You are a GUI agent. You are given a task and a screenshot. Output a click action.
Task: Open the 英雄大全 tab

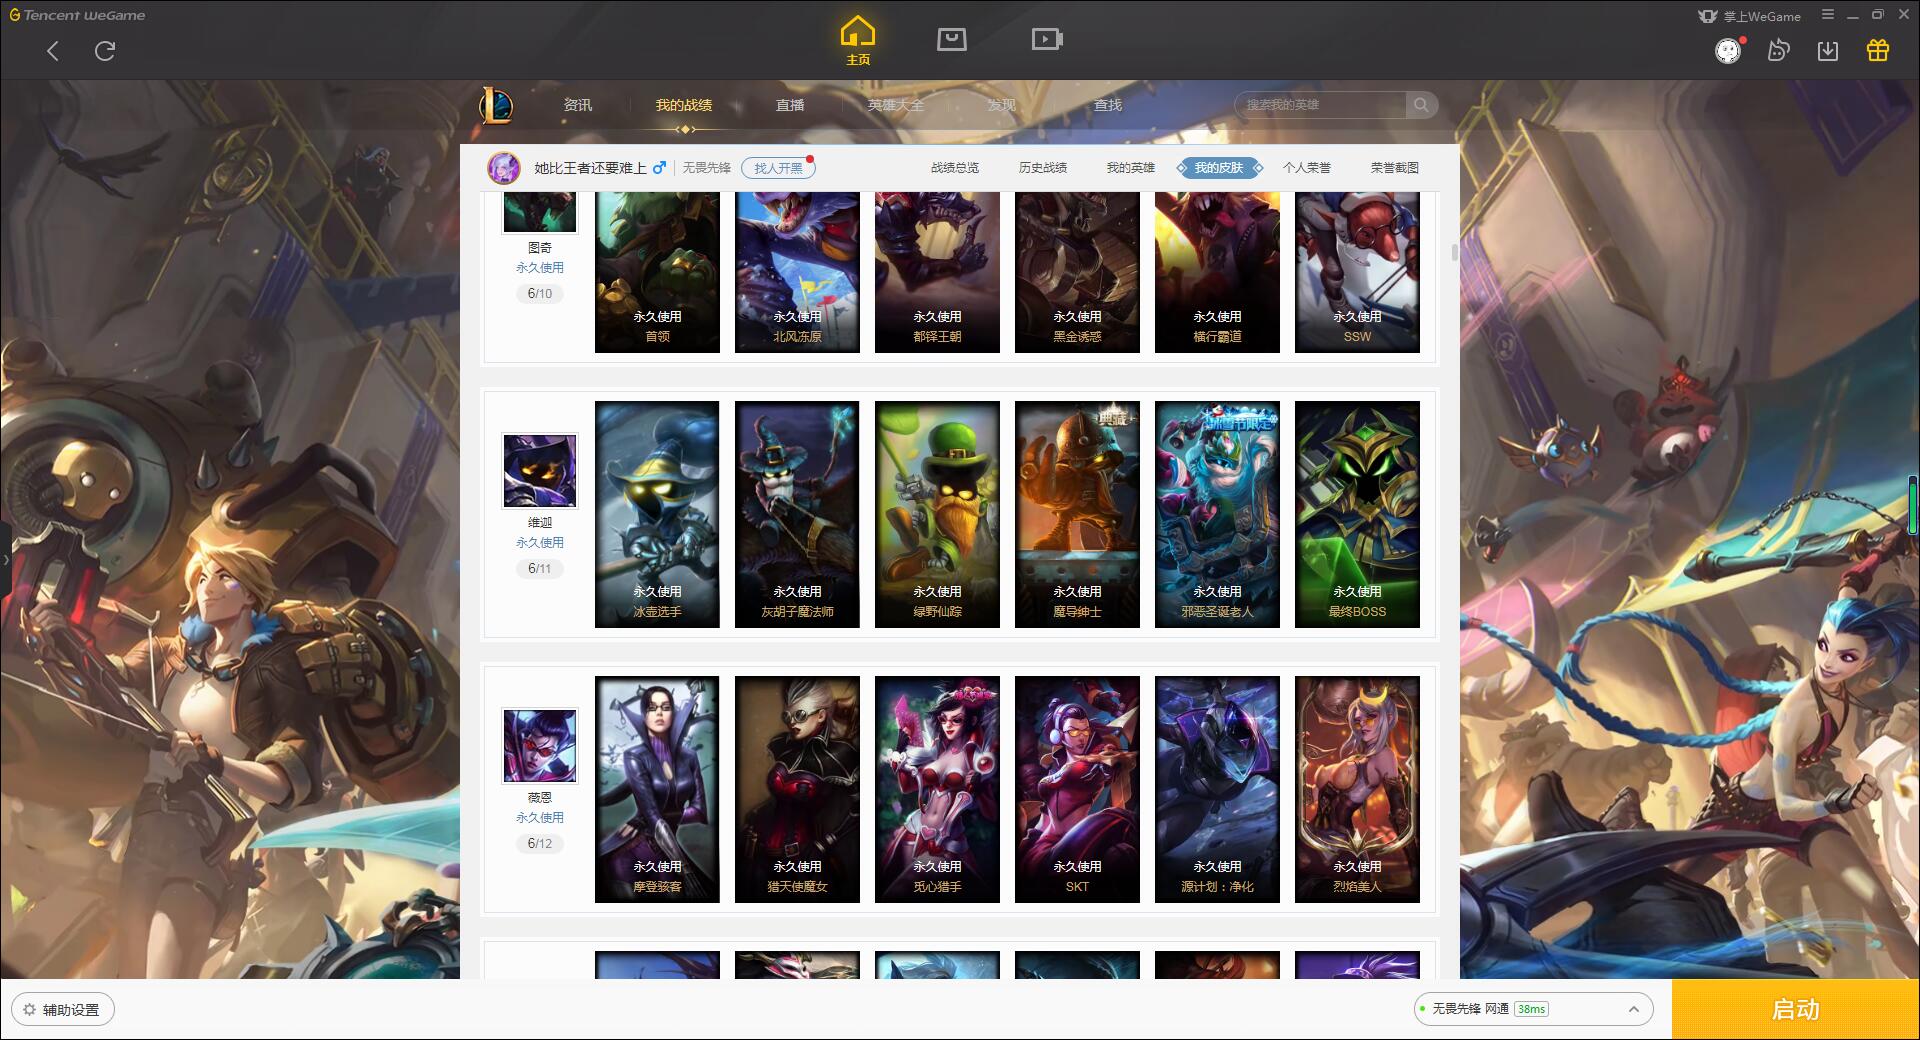896,105
